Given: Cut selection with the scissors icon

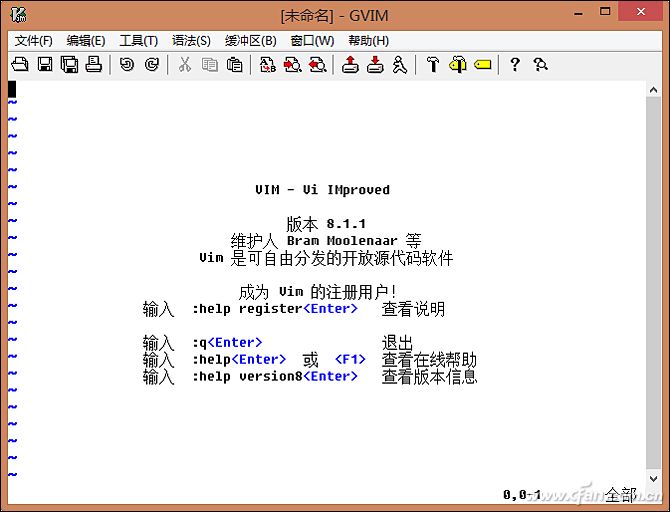Looking at the screenshot, I should (185, 65).
